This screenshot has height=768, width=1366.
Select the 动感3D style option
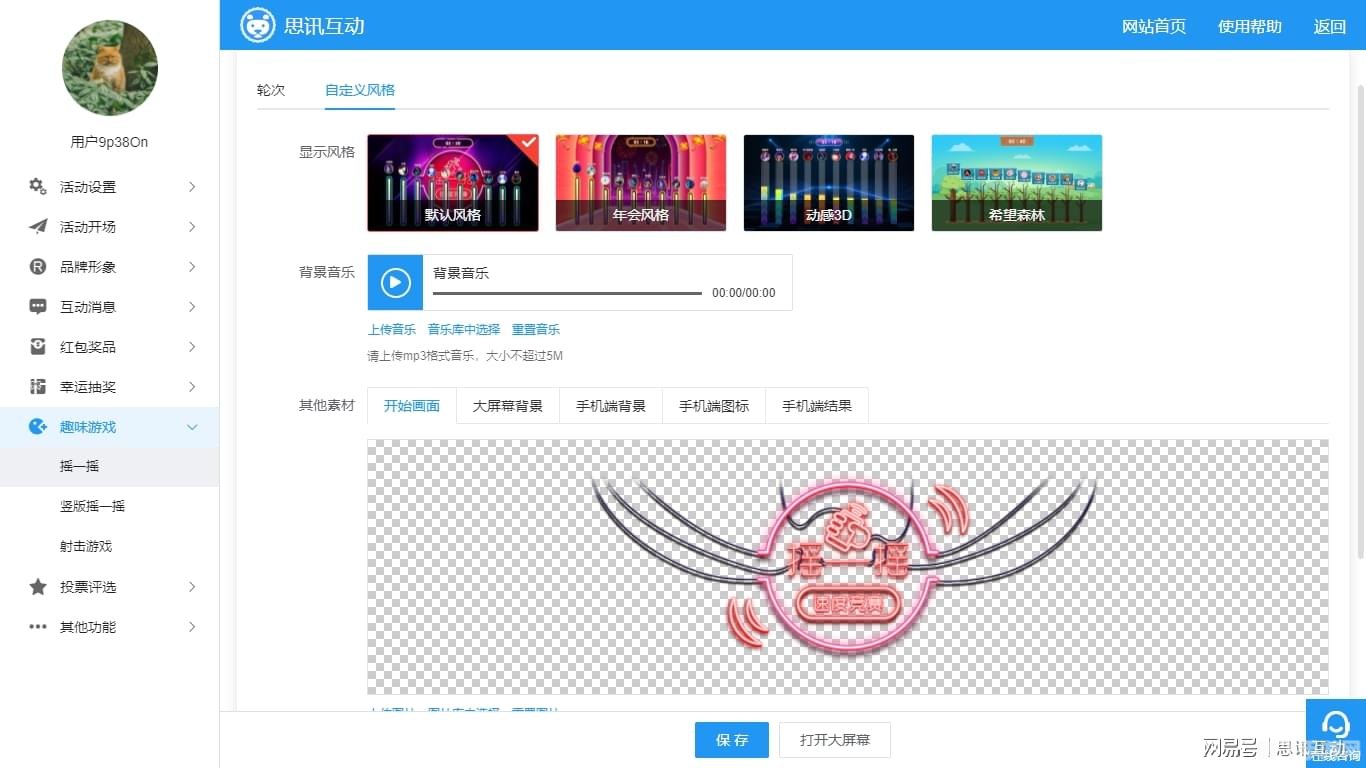coord(828,182)
